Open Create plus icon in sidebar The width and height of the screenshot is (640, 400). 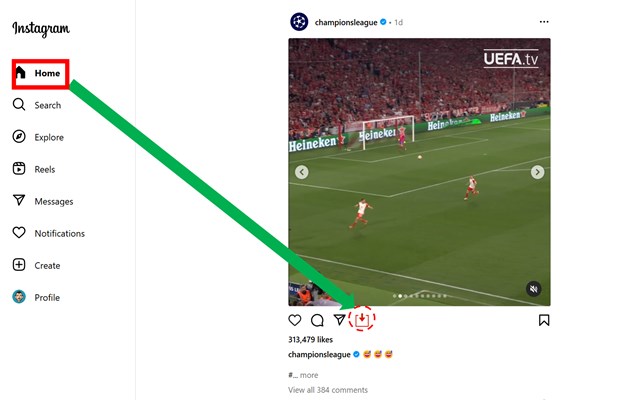coord(19,265)
